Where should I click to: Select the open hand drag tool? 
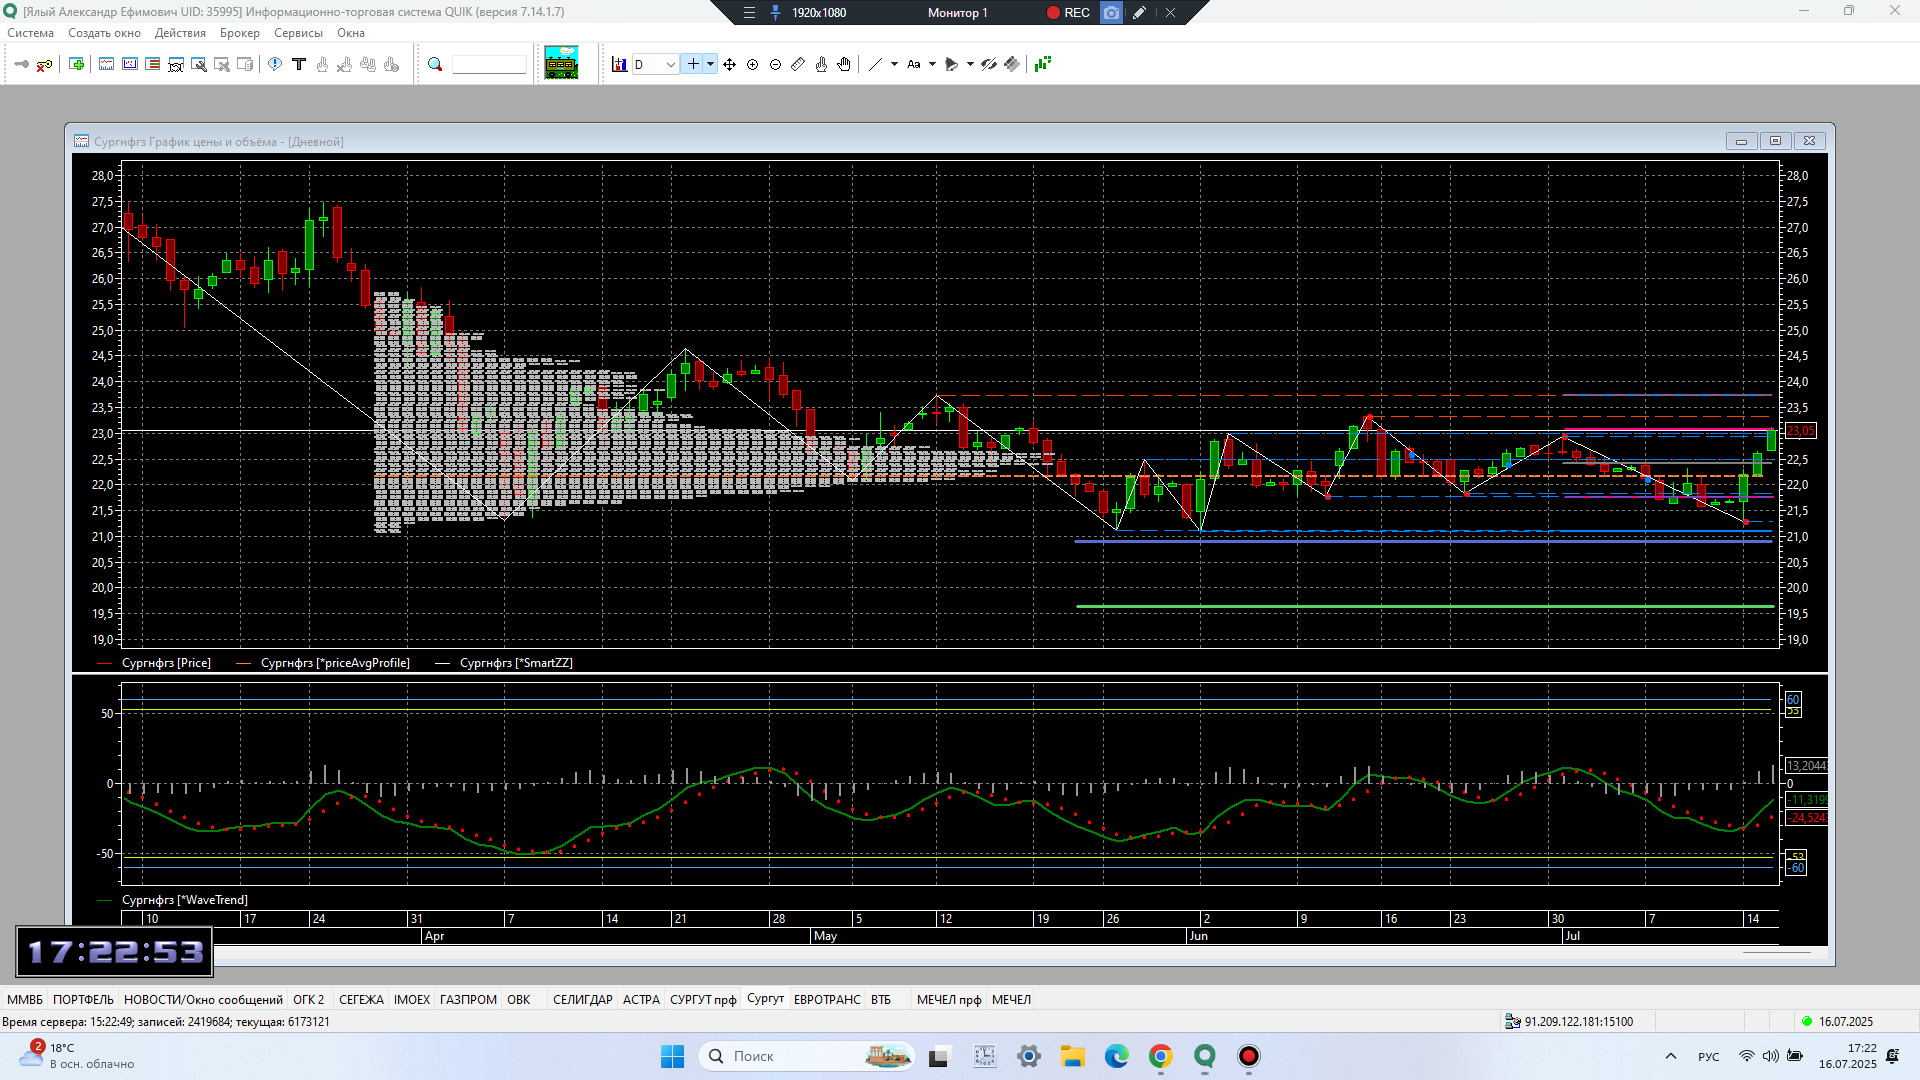click(x=844, y=64)
